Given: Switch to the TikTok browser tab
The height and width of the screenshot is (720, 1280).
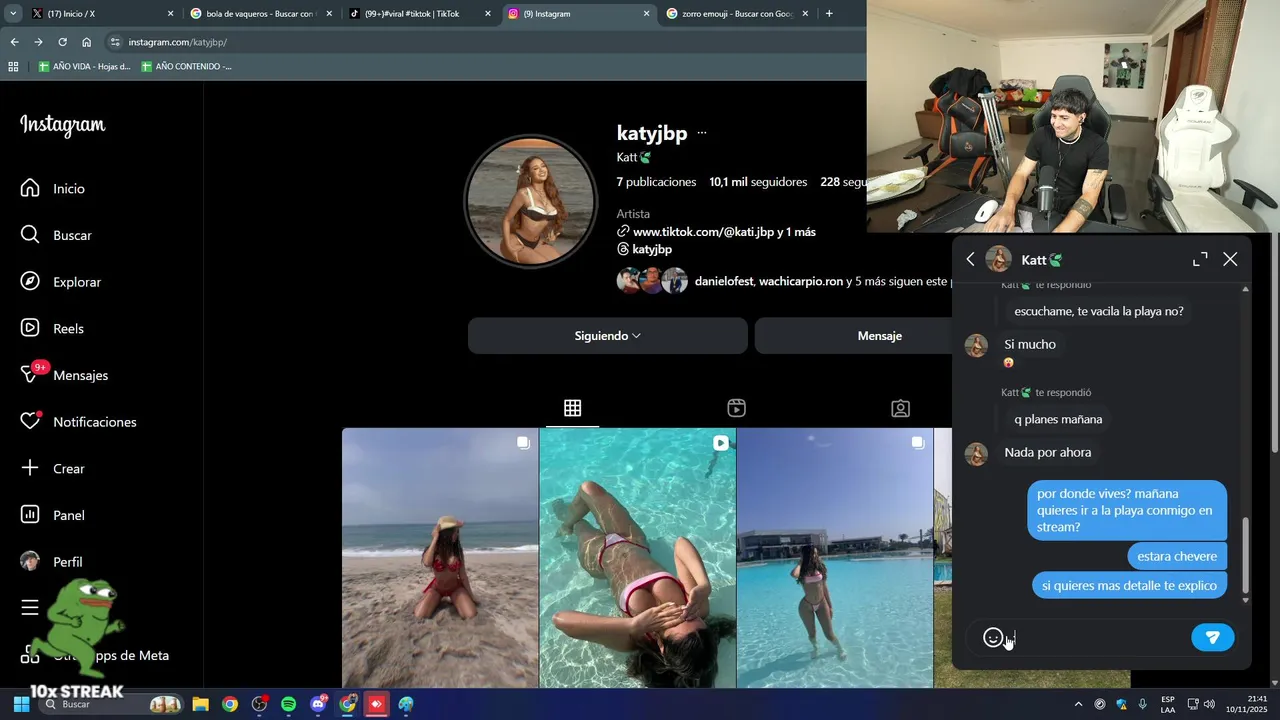Looking at the screenshot, I should pos(420,14).
